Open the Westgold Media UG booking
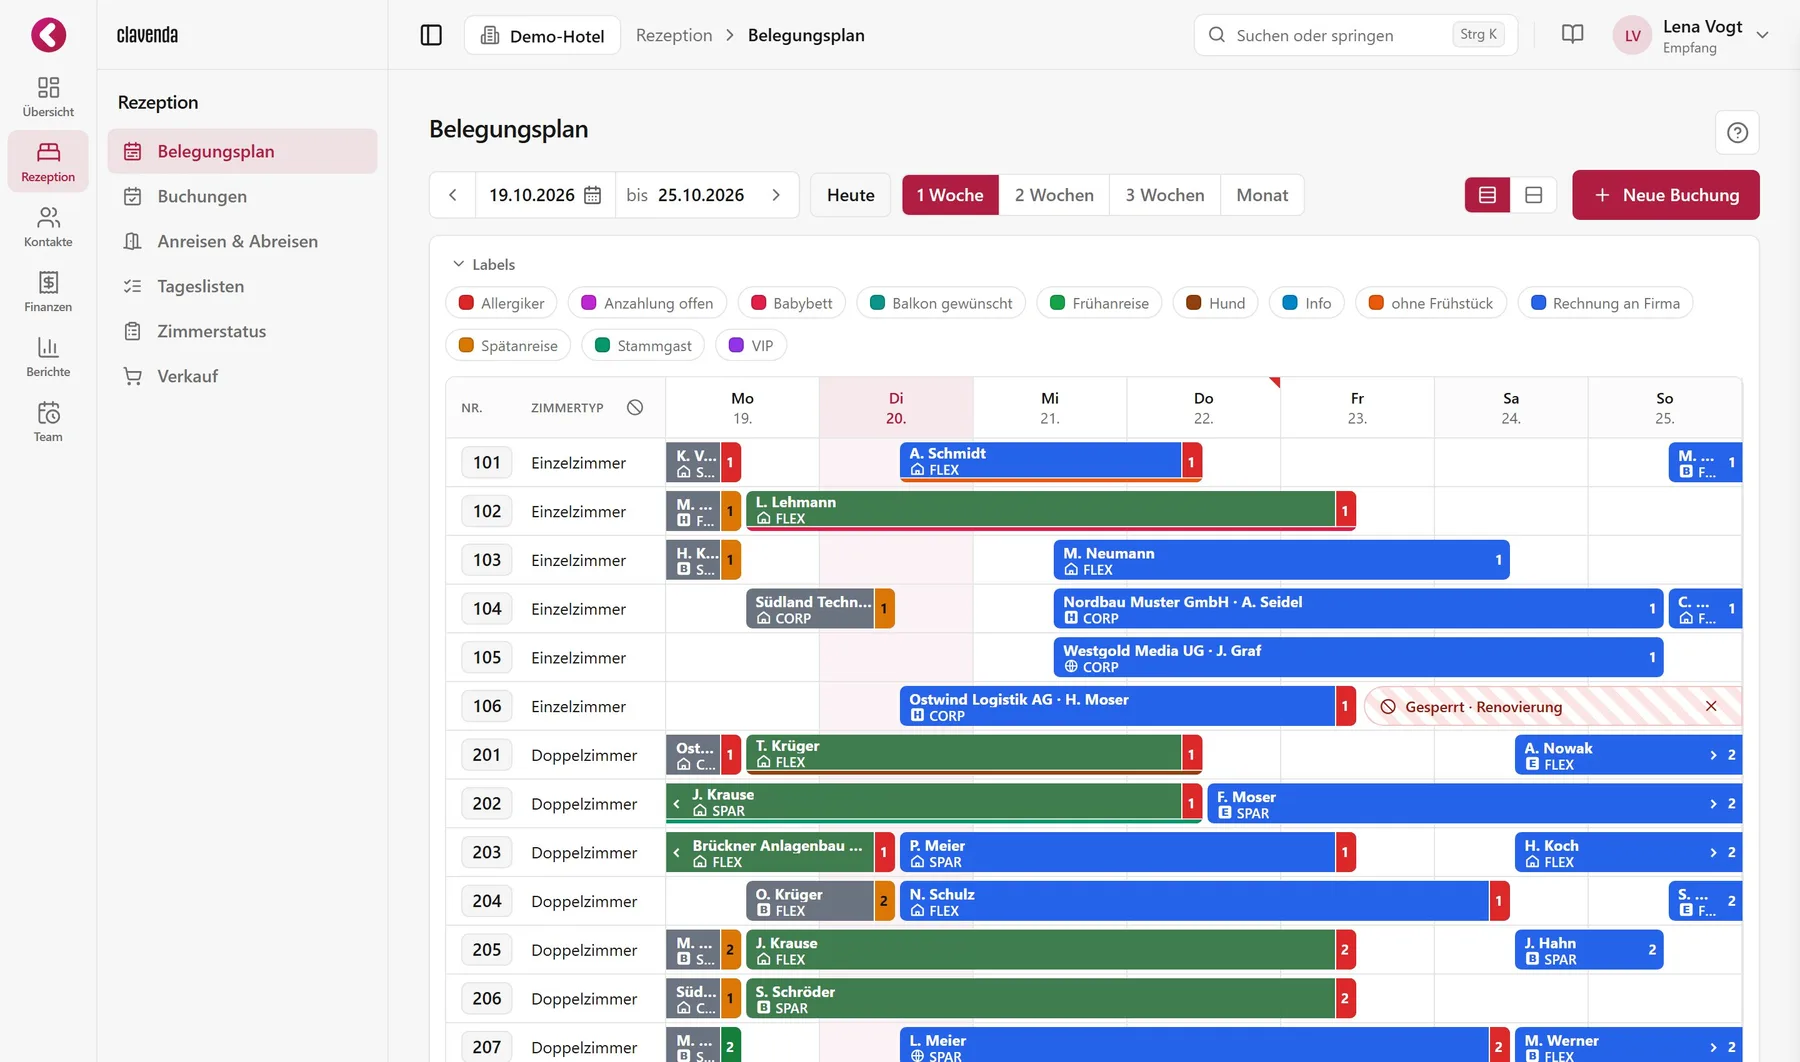The height and width of the screenshot is (1062, 1800). coord(1358,657)
